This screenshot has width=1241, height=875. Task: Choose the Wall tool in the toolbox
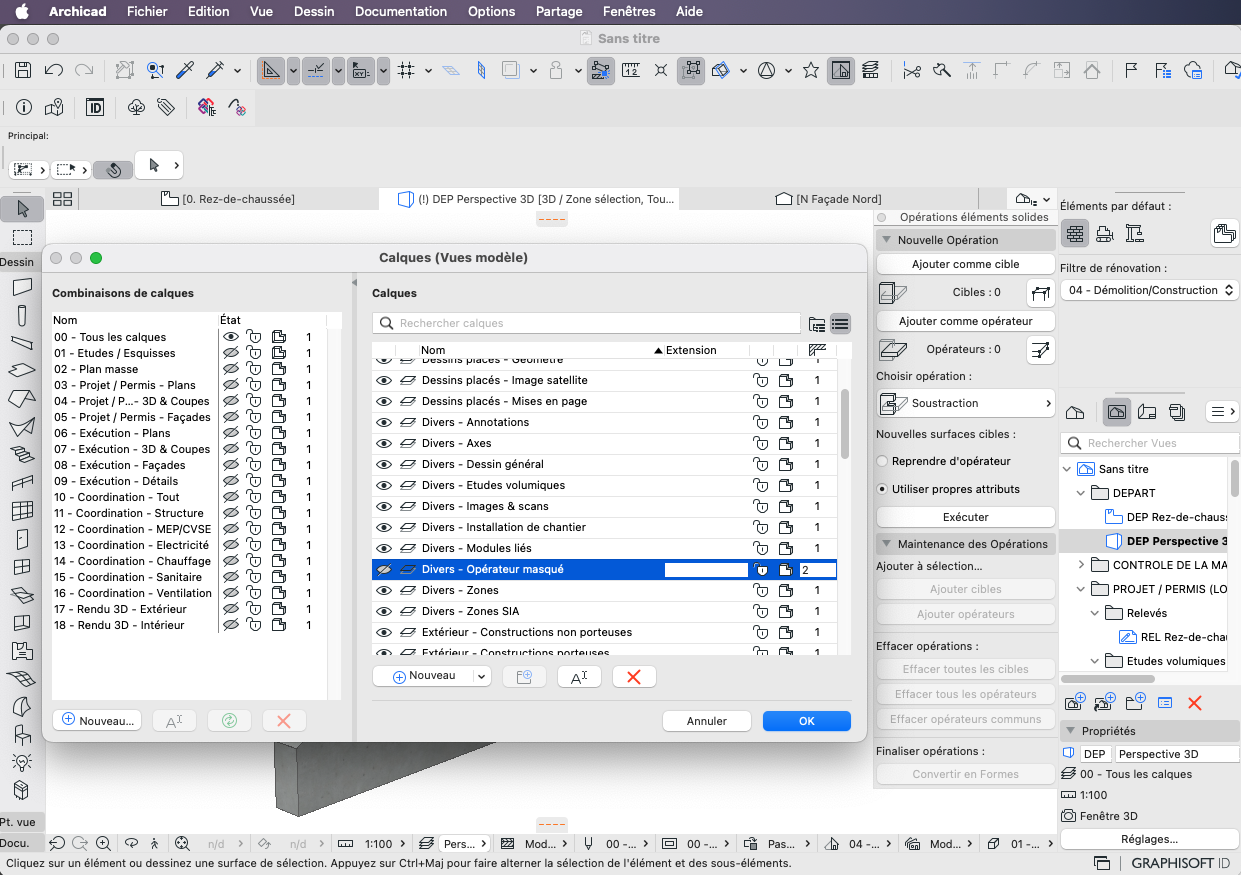[22, 288]
